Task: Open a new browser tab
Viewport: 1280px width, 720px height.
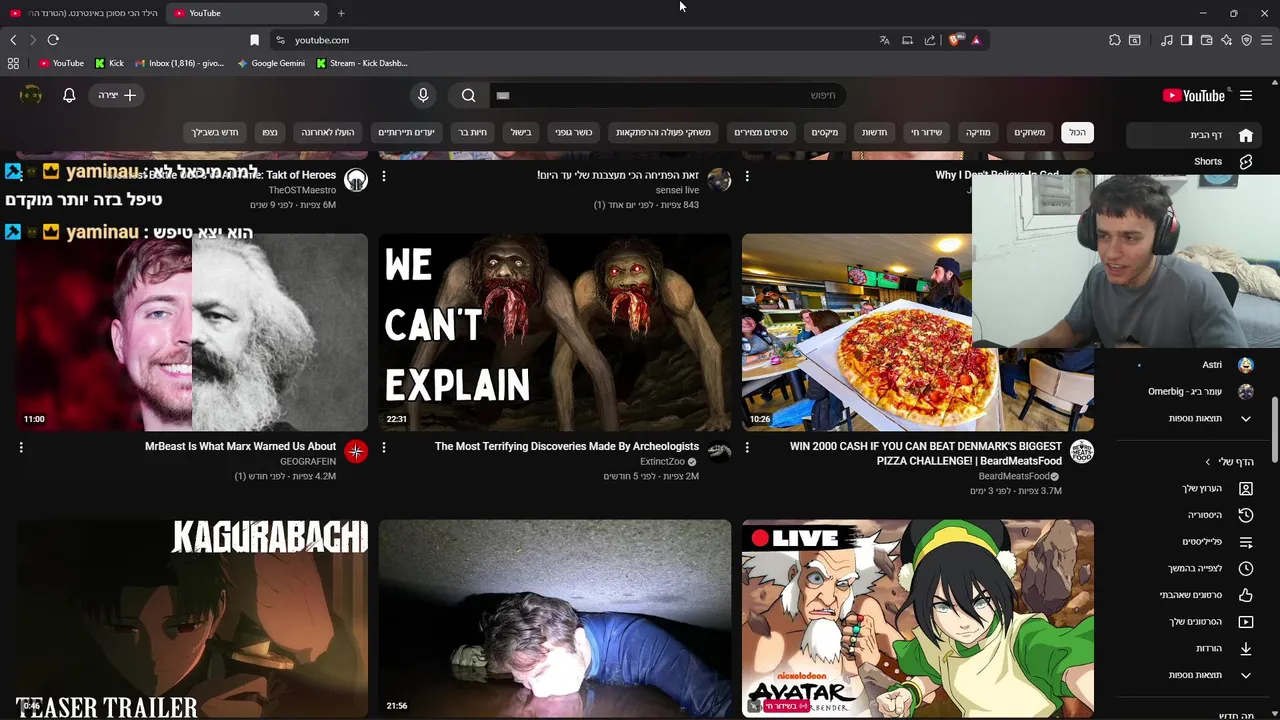Action: coord(341,13)
